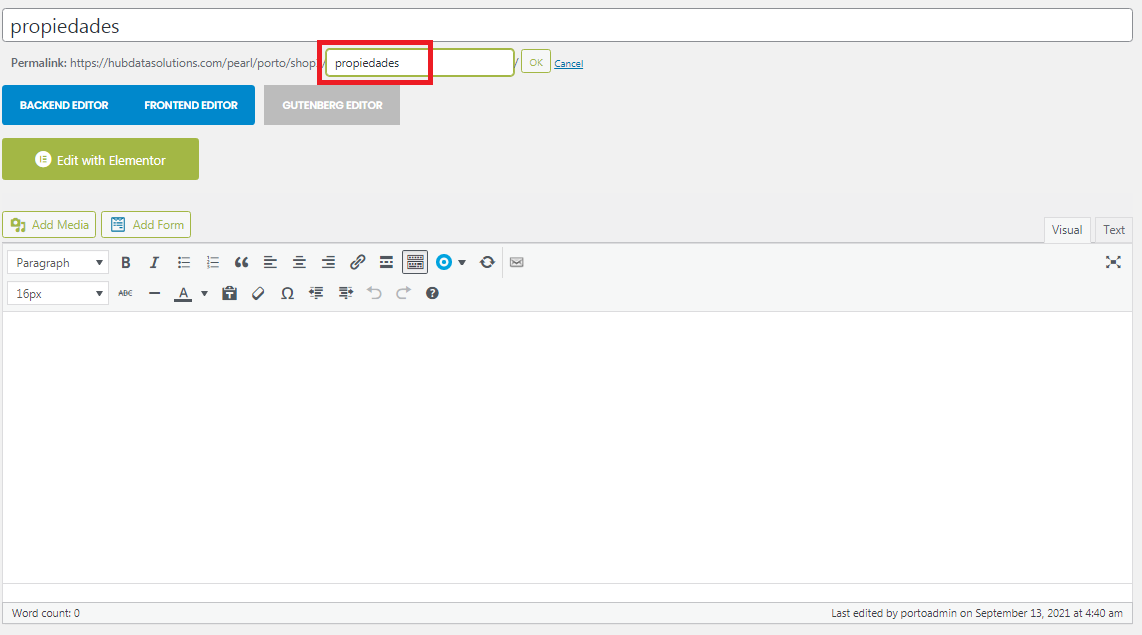Image resolution: width=1142 pixels, height=635 pixels.
Task: Click inside the empty editor content area
Action: click(567, 447)
